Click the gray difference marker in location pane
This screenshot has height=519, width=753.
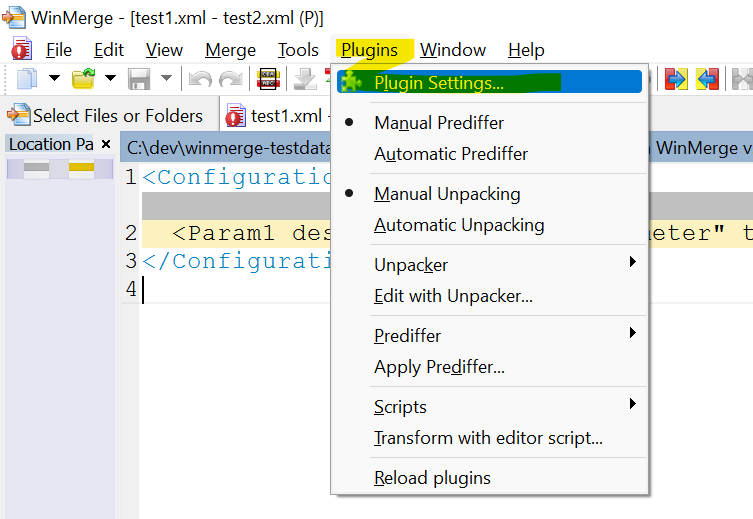[x=36, y=167]
